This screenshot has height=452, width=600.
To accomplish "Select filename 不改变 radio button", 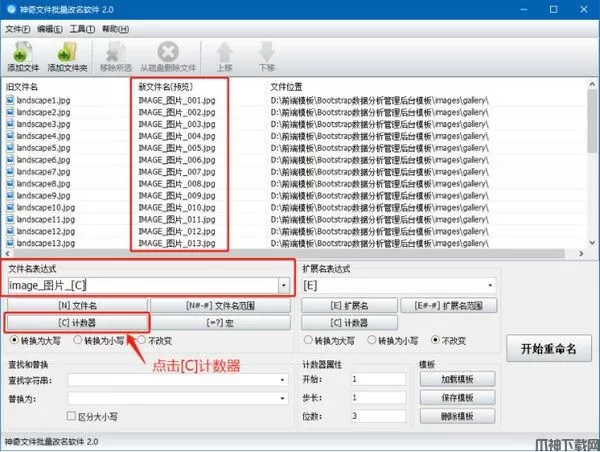I will click(142, 340).
